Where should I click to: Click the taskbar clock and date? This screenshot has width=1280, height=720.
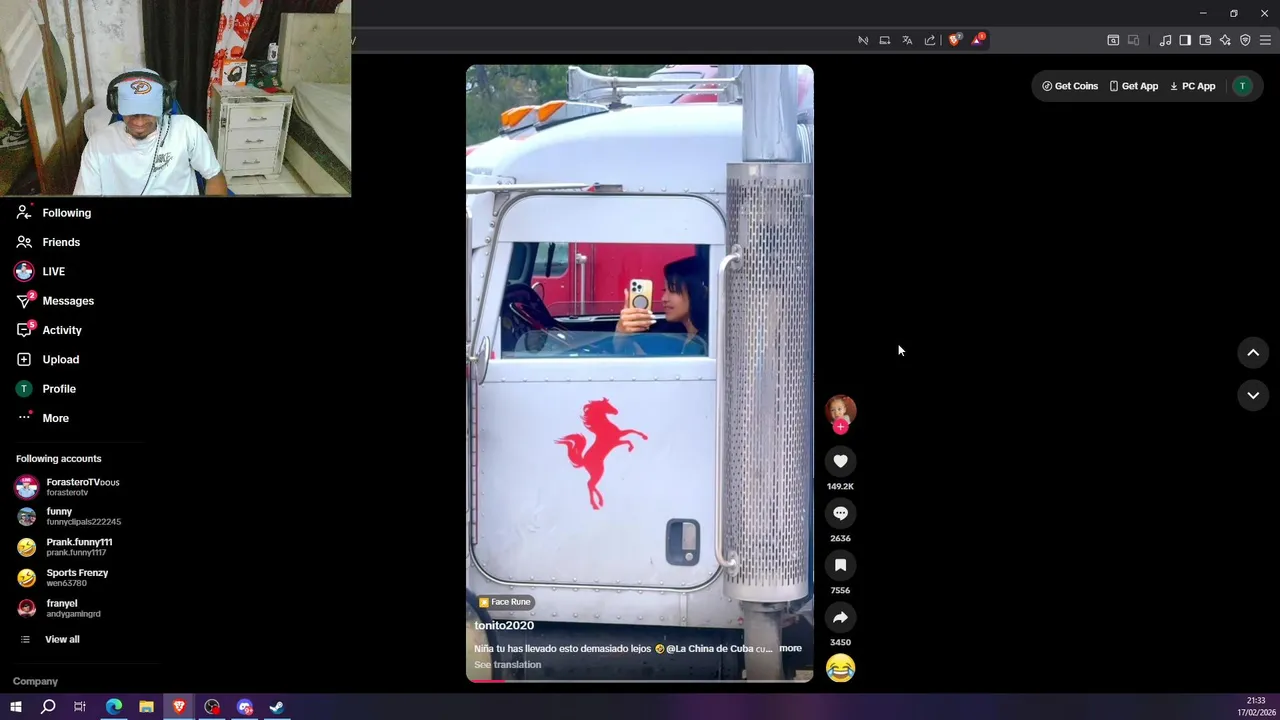1256,706
